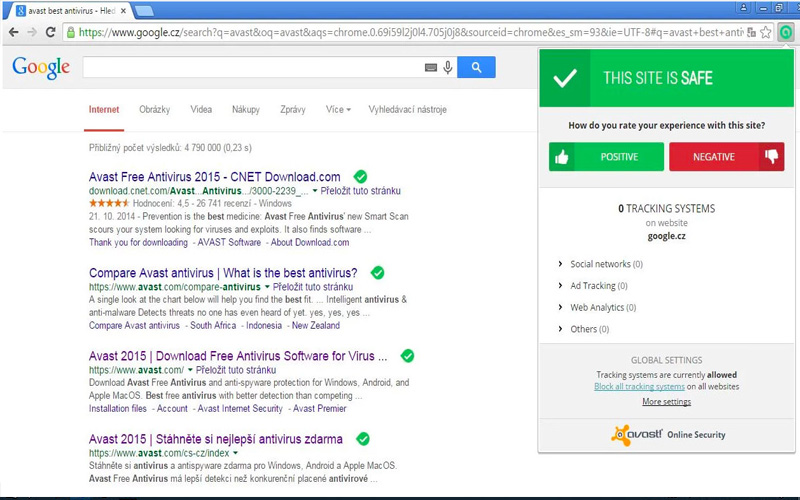Bookmark this page with the star icon

pos(766,32)
